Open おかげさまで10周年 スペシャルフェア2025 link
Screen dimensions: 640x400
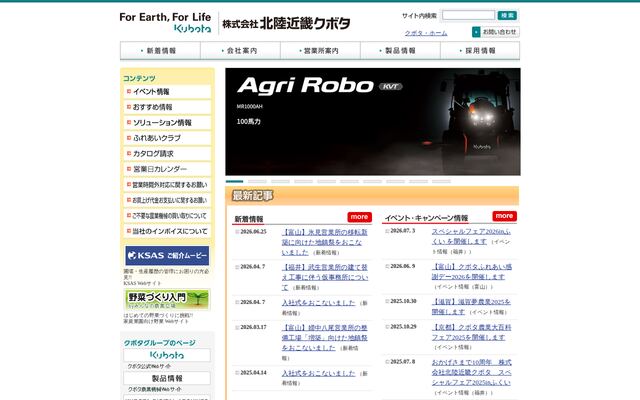[x=471, y=373]
